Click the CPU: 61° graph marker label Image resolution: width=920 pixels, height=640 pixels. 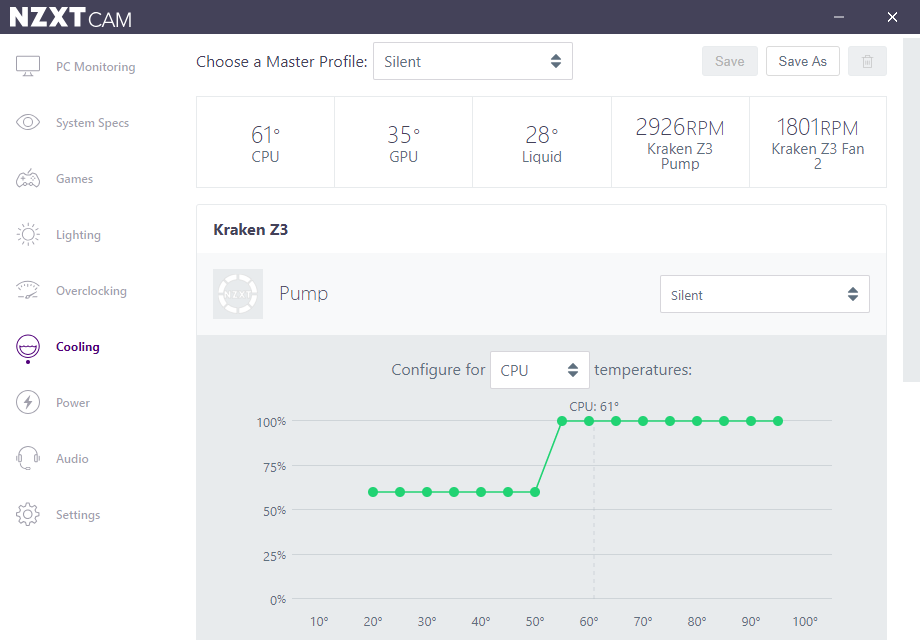point(594,407)
